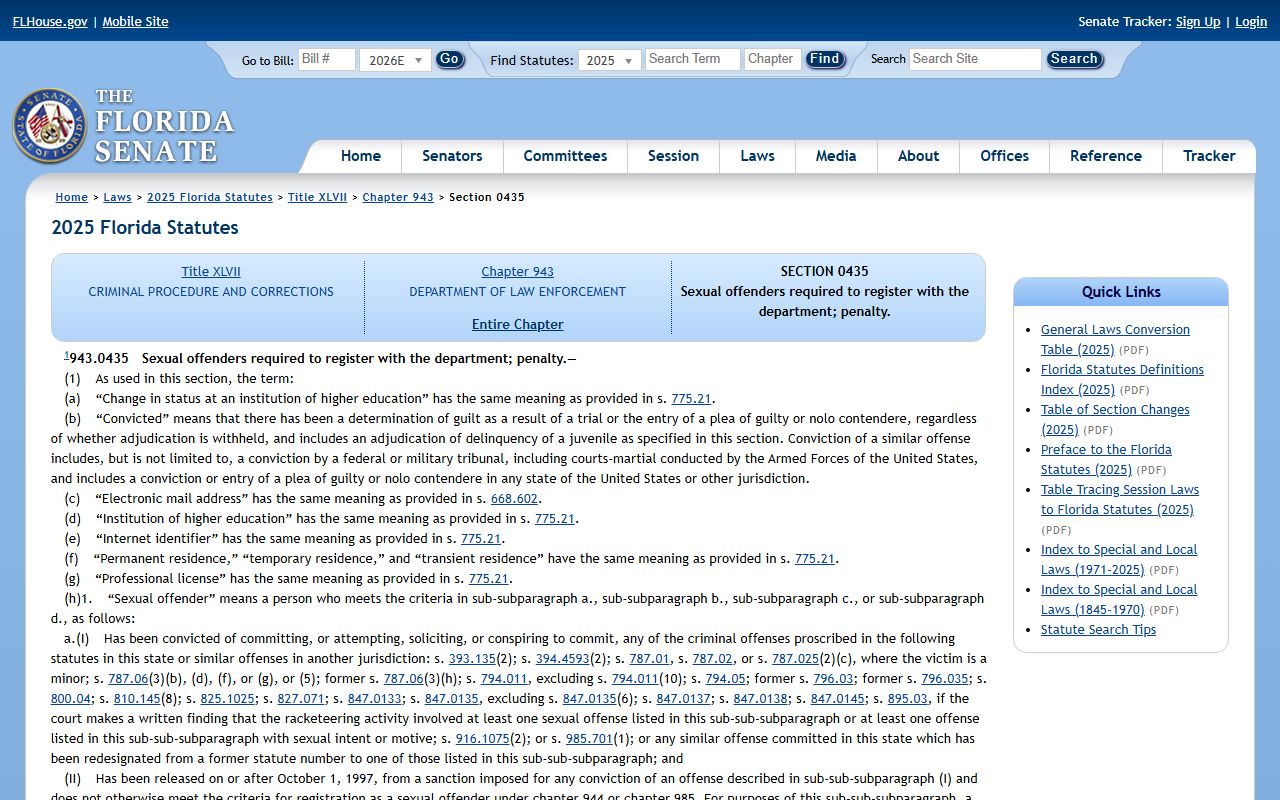Focus the Search Site input field
Screen dimensions: 1280x800
975,59
